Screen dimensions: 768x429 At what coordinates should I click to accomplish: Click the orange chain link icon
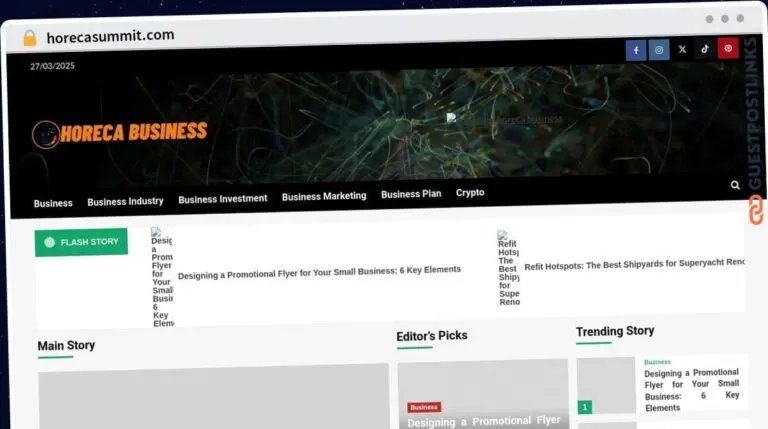[756, 210]
